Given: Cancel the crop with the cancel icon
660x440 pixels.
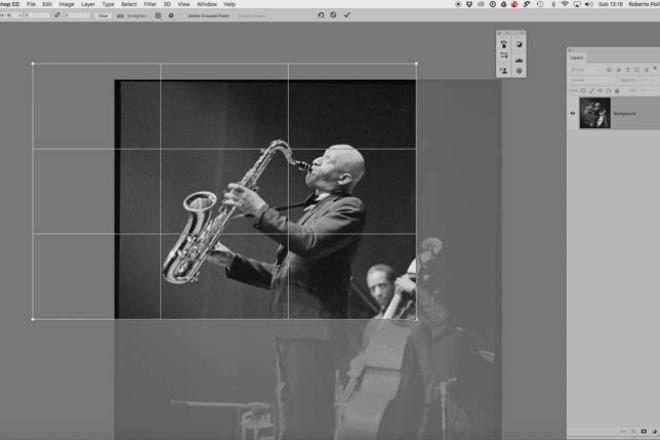Looking at the screenshot, I should pos(333,15).
